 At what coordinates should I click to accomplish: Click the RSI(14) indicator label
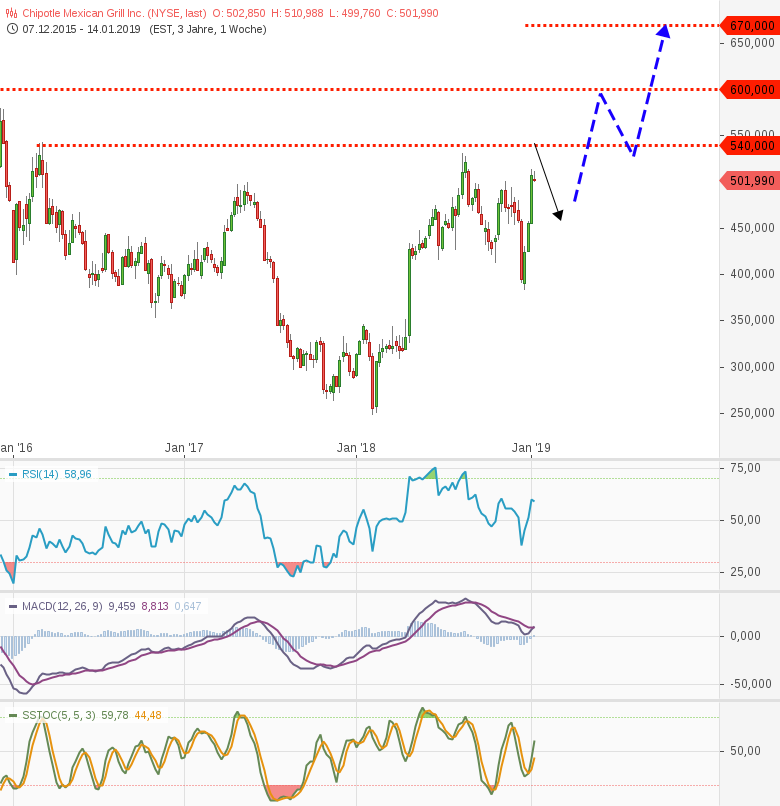[x=40, y=474]
